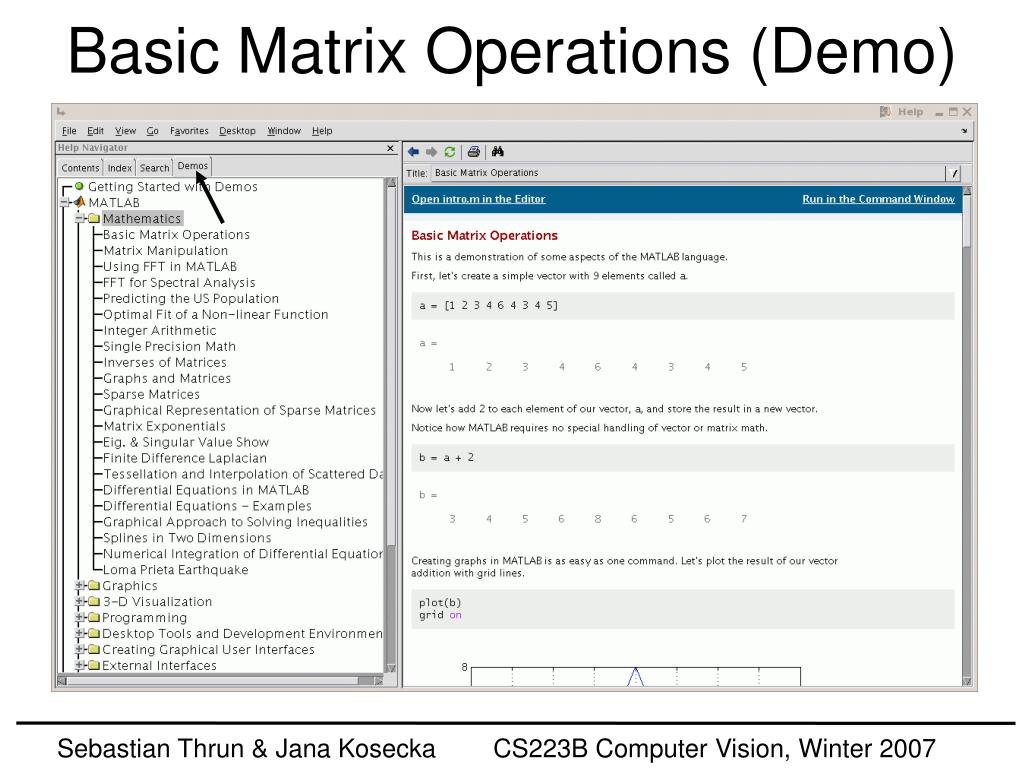Select FFT for Spectral Analysis demo
The height and width of the screenshot is (768, 1024).
179,282
